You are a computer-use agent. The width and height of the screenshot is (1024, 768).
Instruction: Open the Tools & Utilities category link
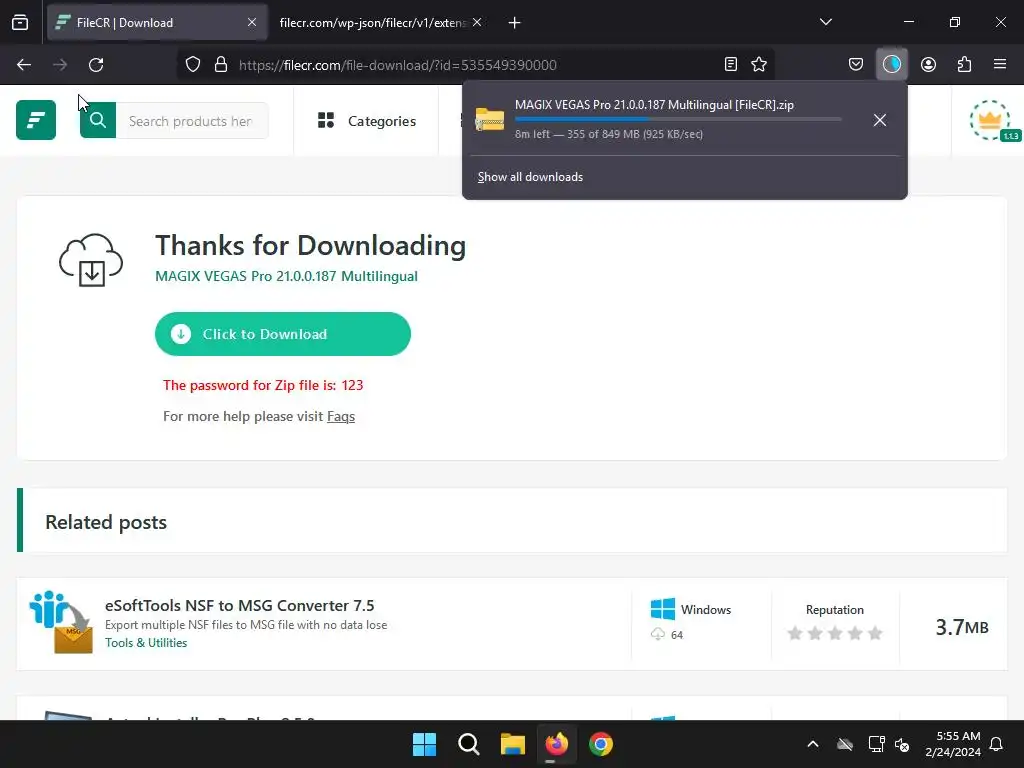146,643
